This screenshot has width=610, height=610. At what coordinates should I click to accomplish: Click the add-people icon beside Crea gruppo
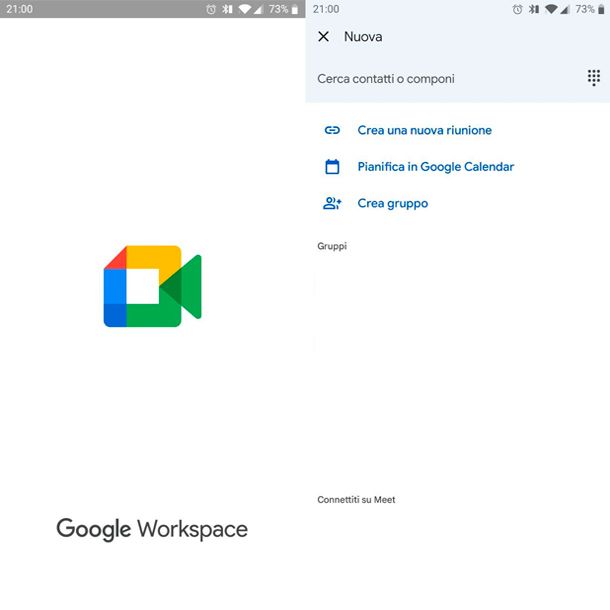click(x=332, y=203)
